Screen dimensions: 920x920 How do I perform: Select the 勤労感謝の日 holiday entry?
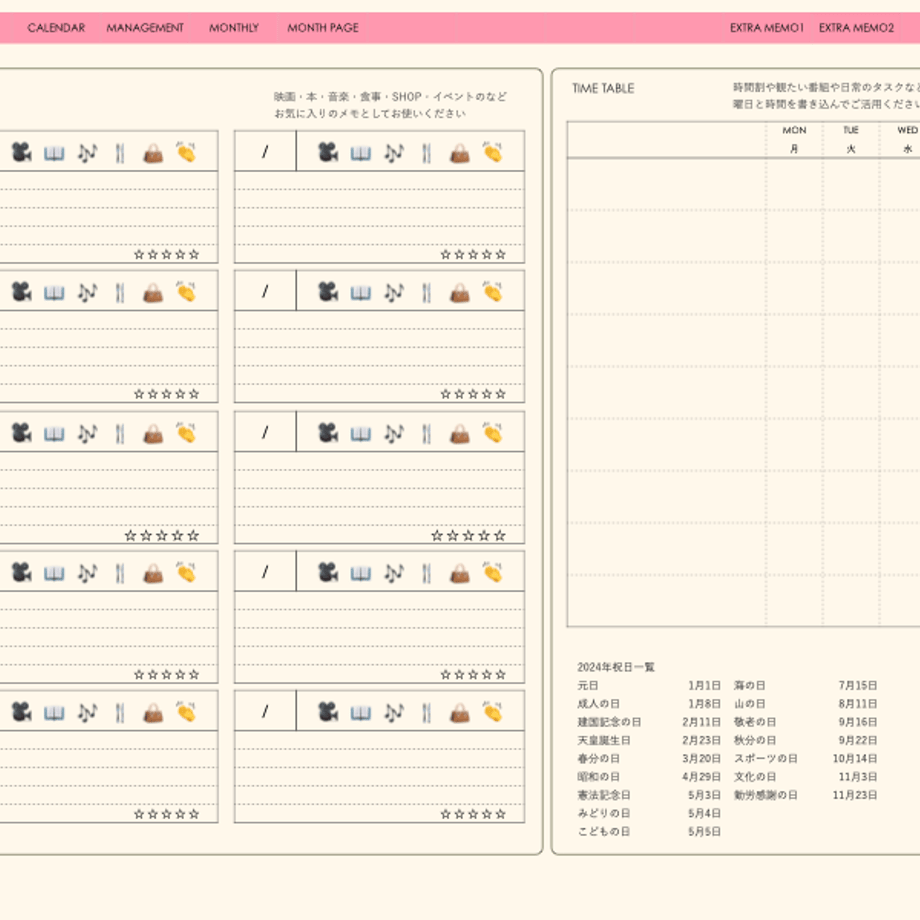[766, 795]
